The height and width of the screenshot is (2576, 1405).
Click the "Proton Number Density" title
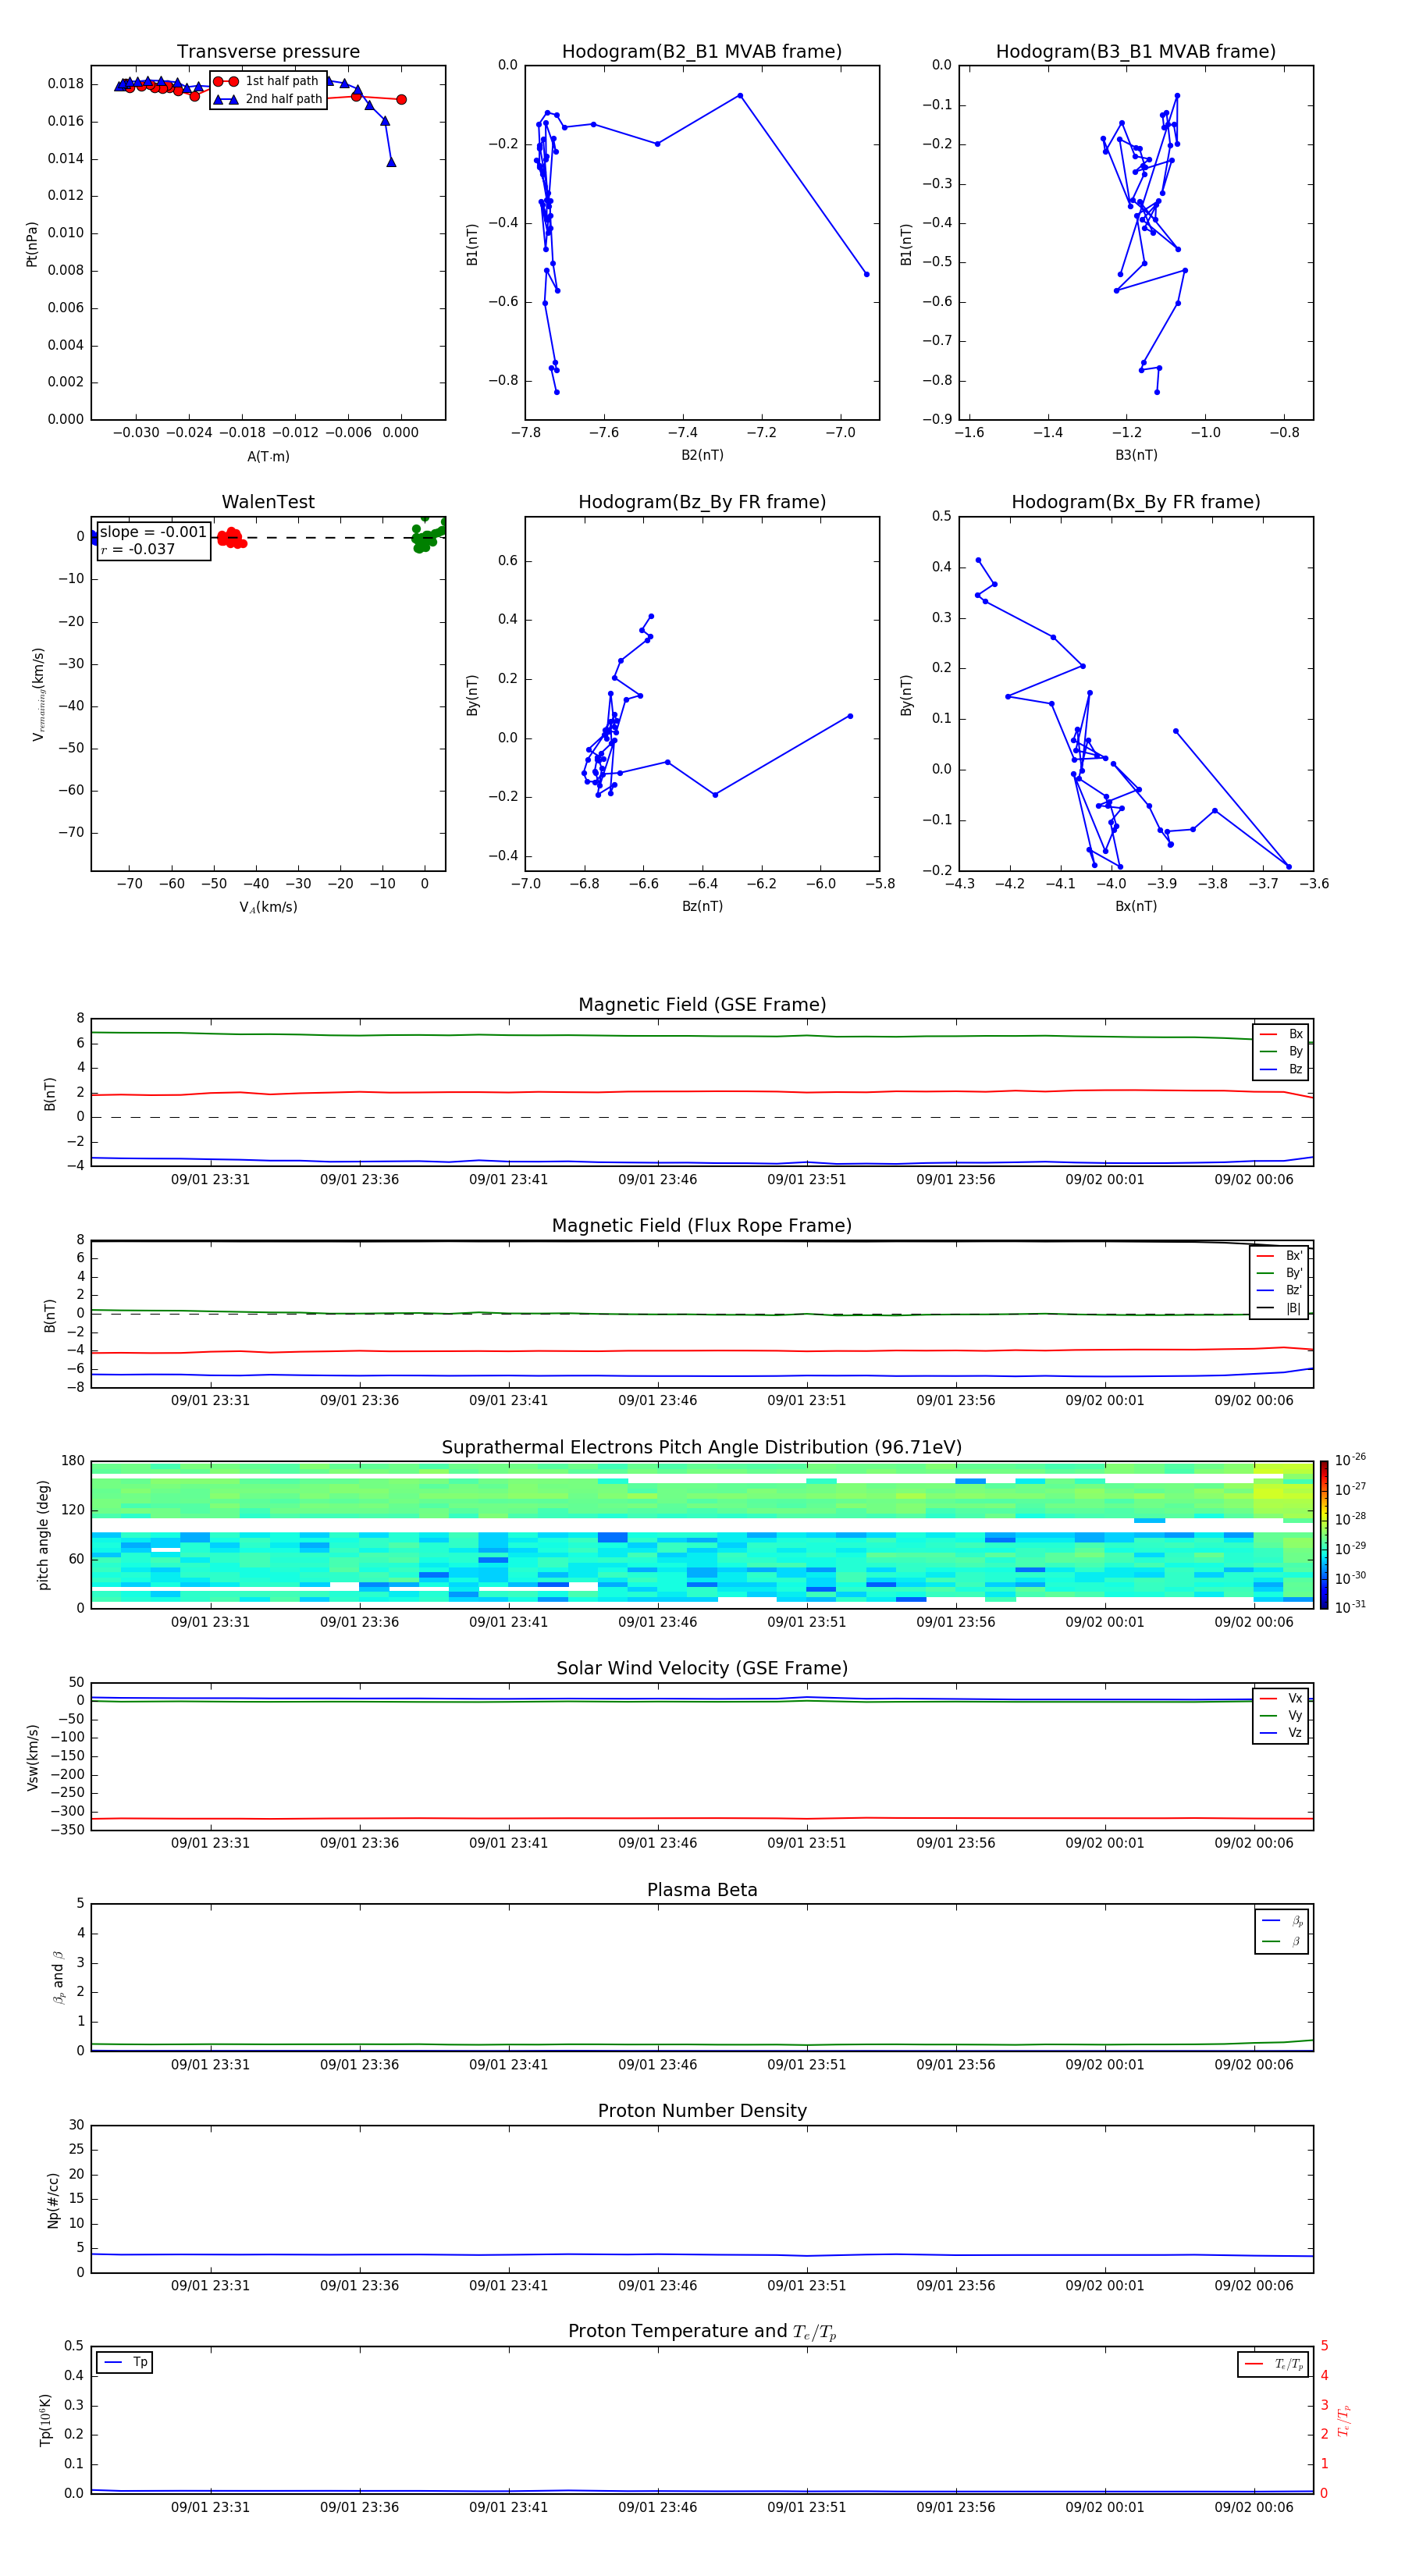point(702,2111)
